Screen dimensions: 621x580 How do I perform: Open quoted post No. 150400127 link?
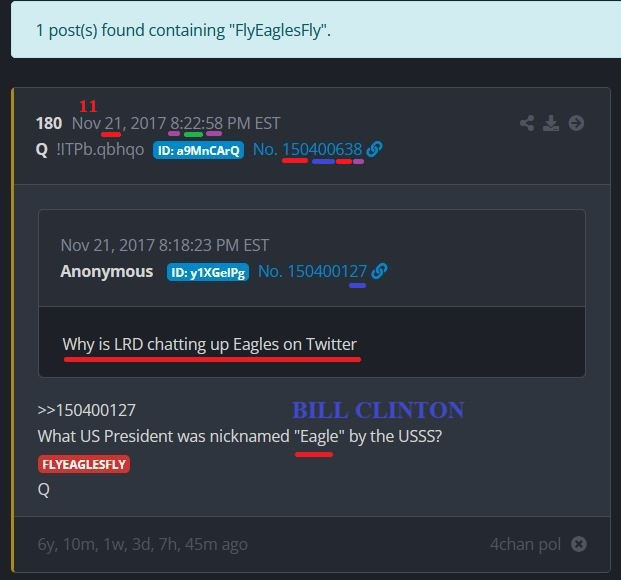(x=312, y=271)
